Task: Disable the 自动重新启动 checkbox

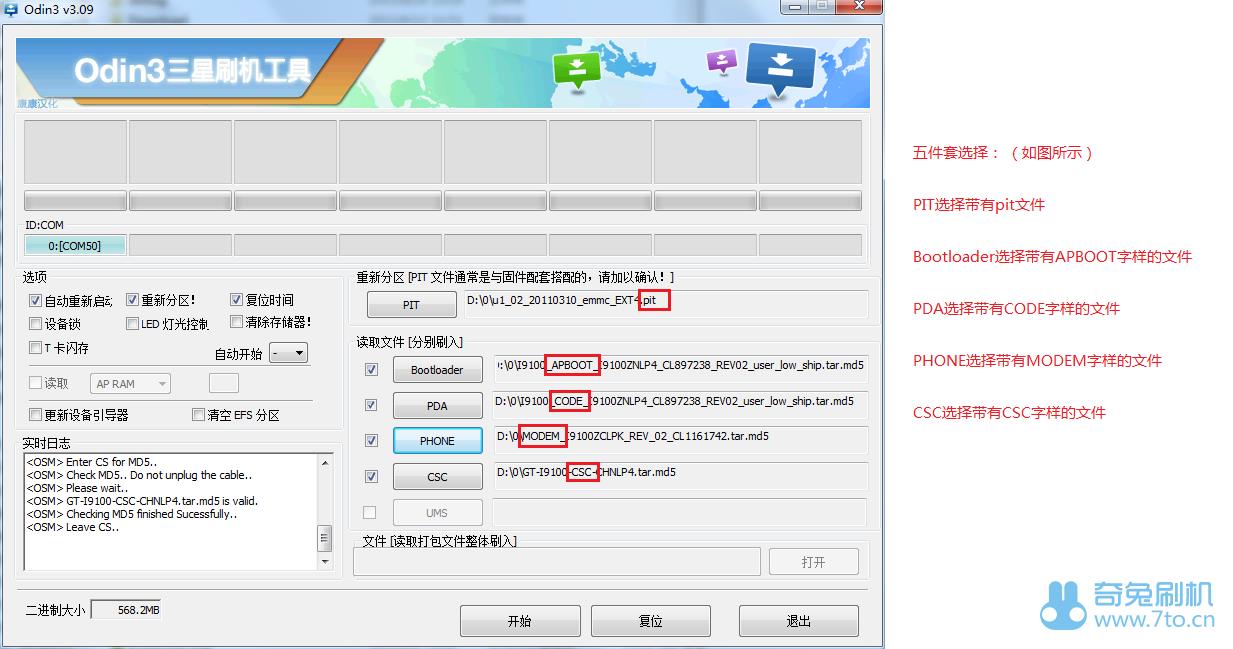Action: 36,300
